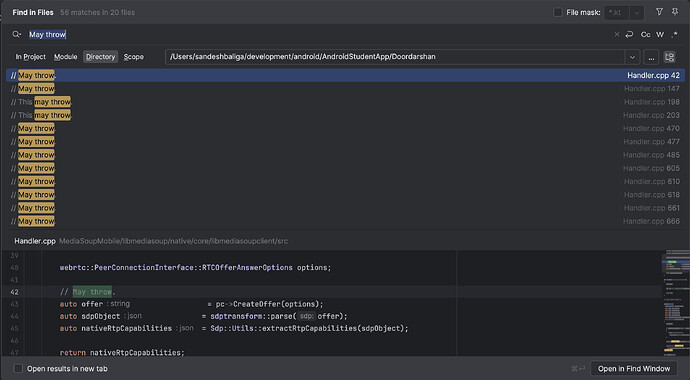The width and height of the screenshot is (690, 380).
Task: Click the filter search results icon
Action: (x=659, y=12)
